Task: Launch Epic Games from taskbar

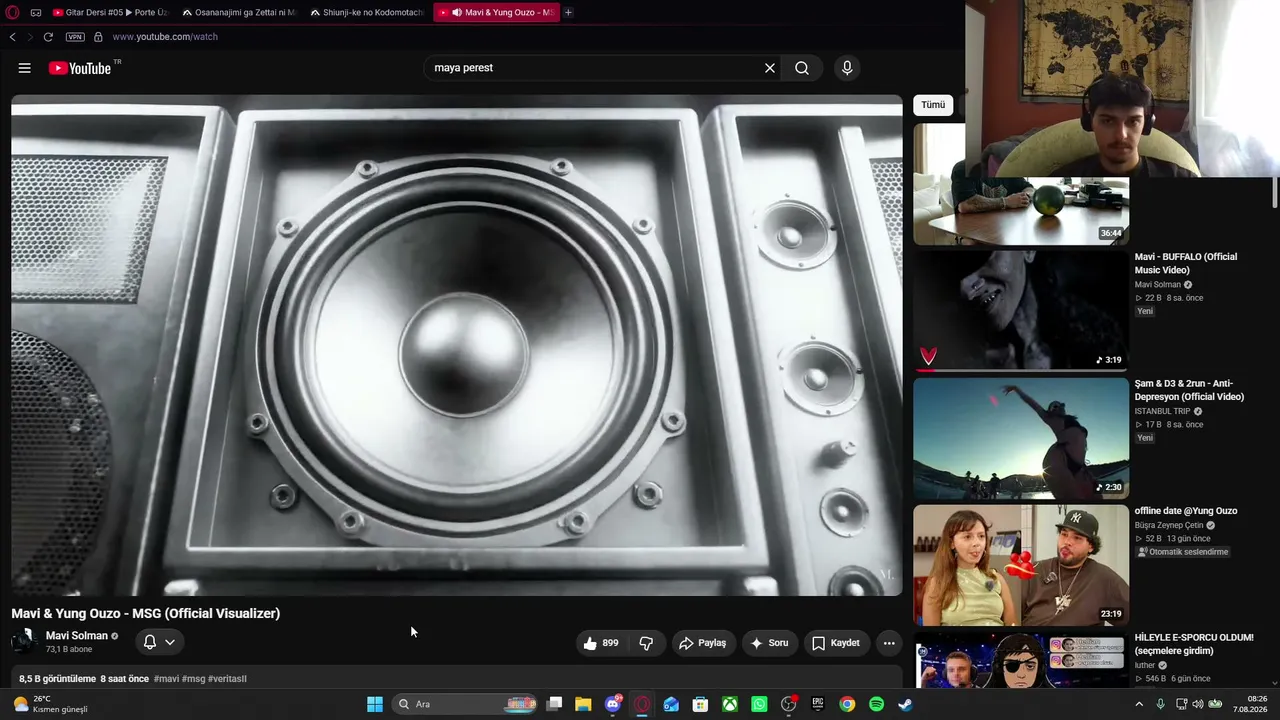Action: point(818,704)
